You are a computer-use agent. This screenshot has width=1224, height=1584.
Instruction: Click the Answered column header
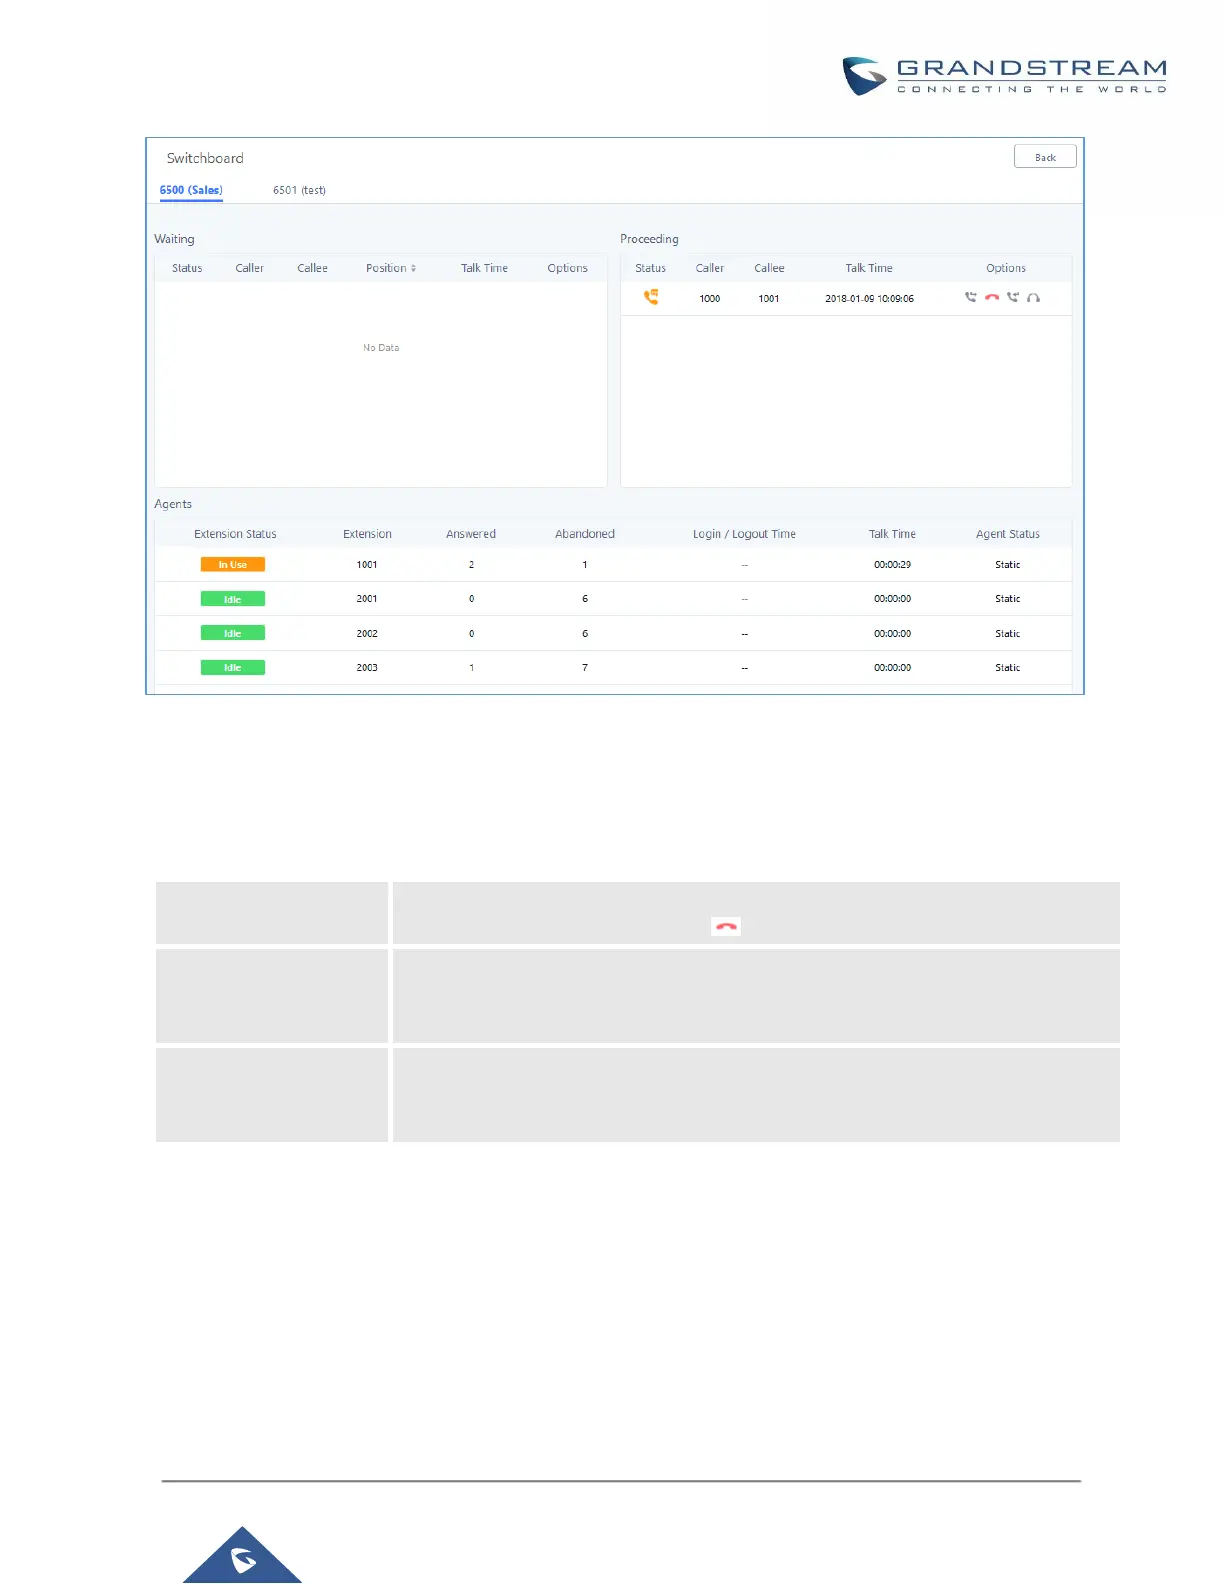471,534
